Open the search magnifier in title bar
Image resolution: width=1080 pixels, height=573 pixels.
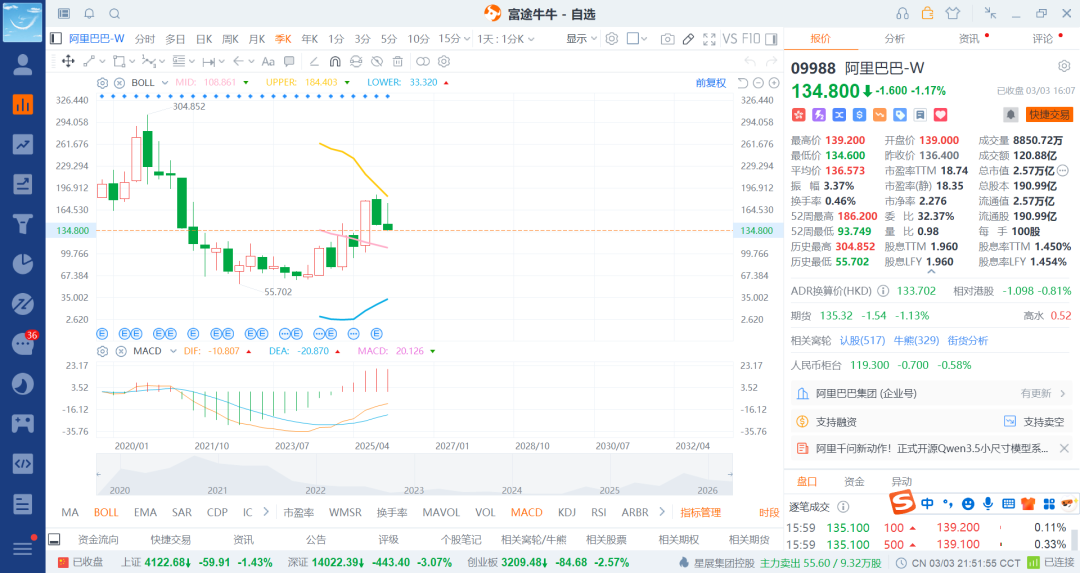[114, 13]
